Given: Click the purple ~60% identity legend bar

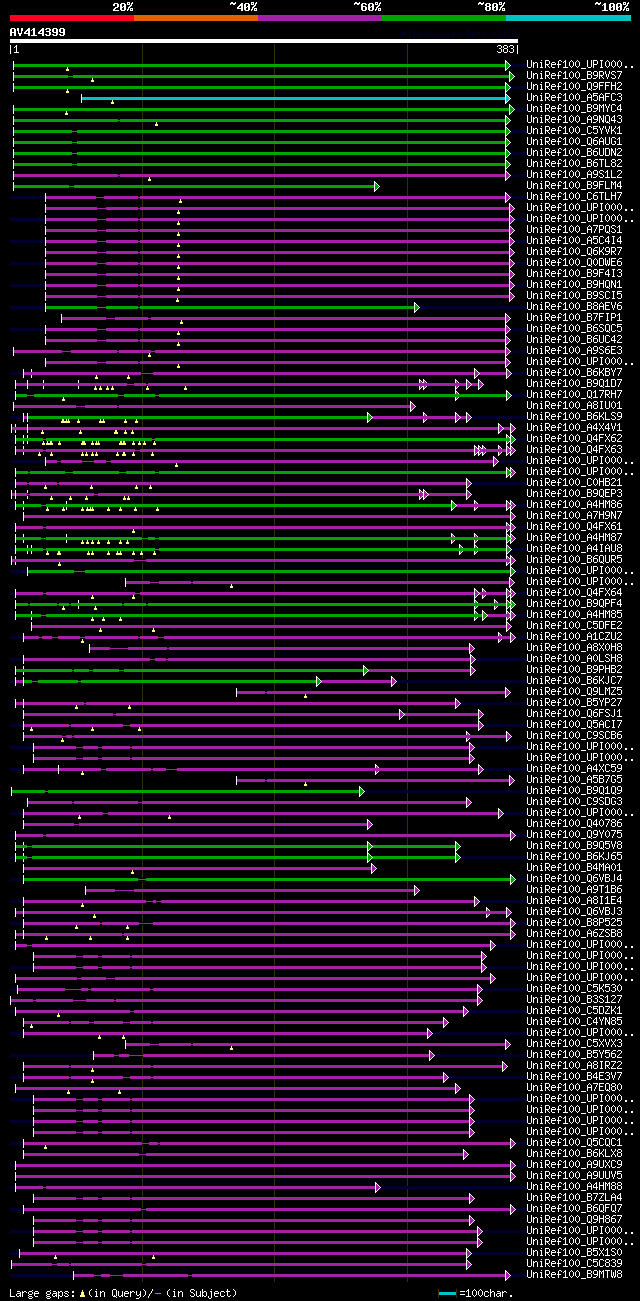Looking at the screenshot, I should (319, 18).
